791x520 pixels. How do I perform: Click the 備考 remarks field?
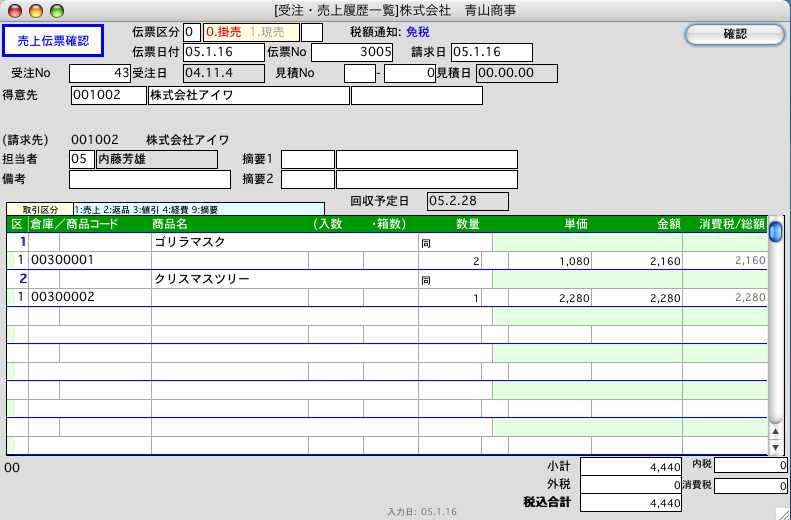[149, 180]
